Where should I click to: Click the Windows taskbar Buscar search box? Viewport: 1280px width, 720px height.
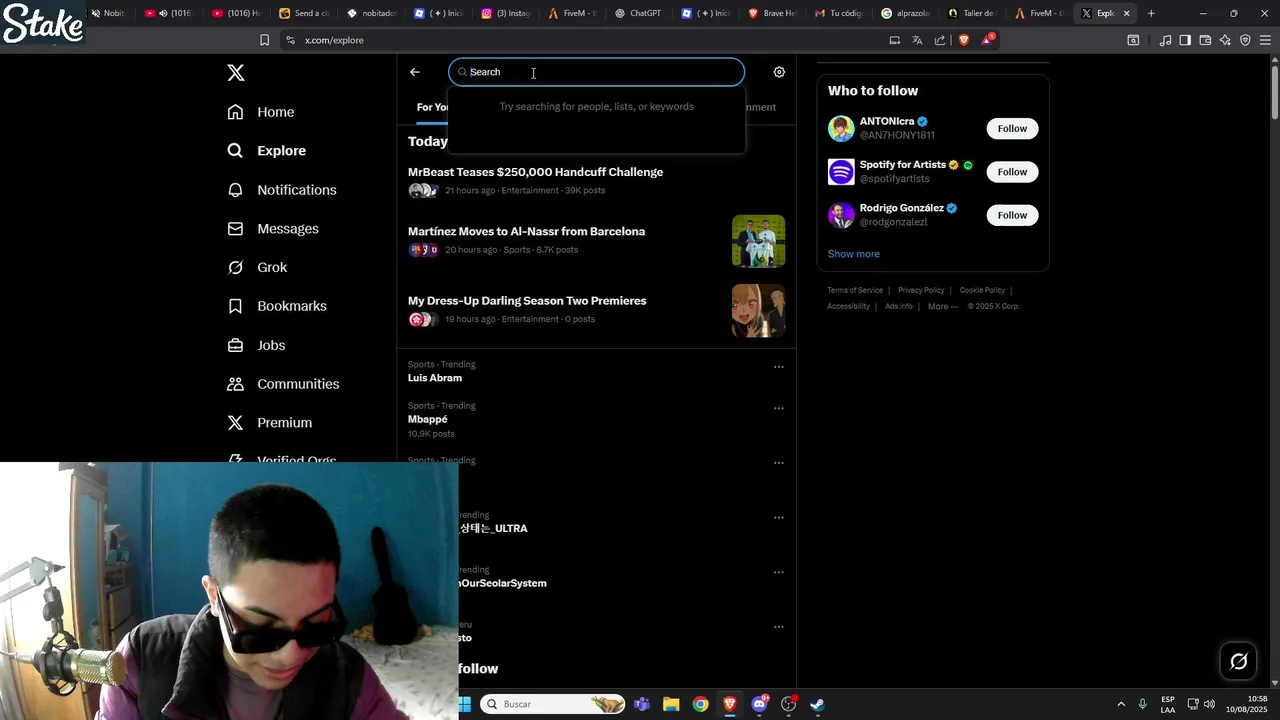click(x=552, y=704)
